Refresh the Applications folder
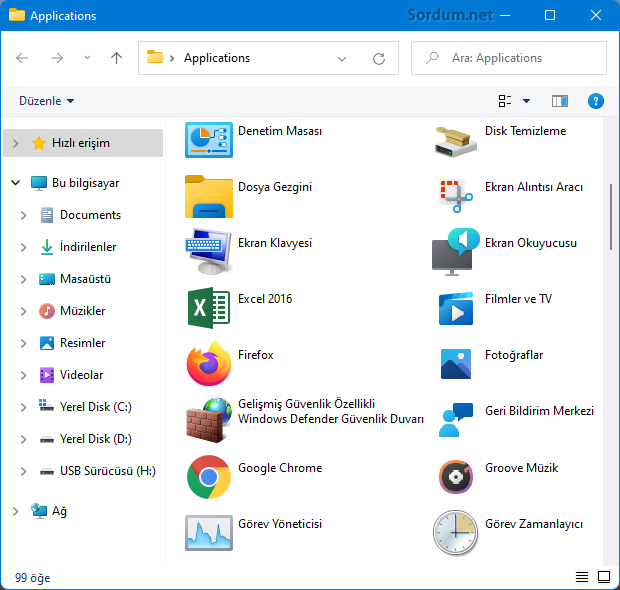 point(379,59)
